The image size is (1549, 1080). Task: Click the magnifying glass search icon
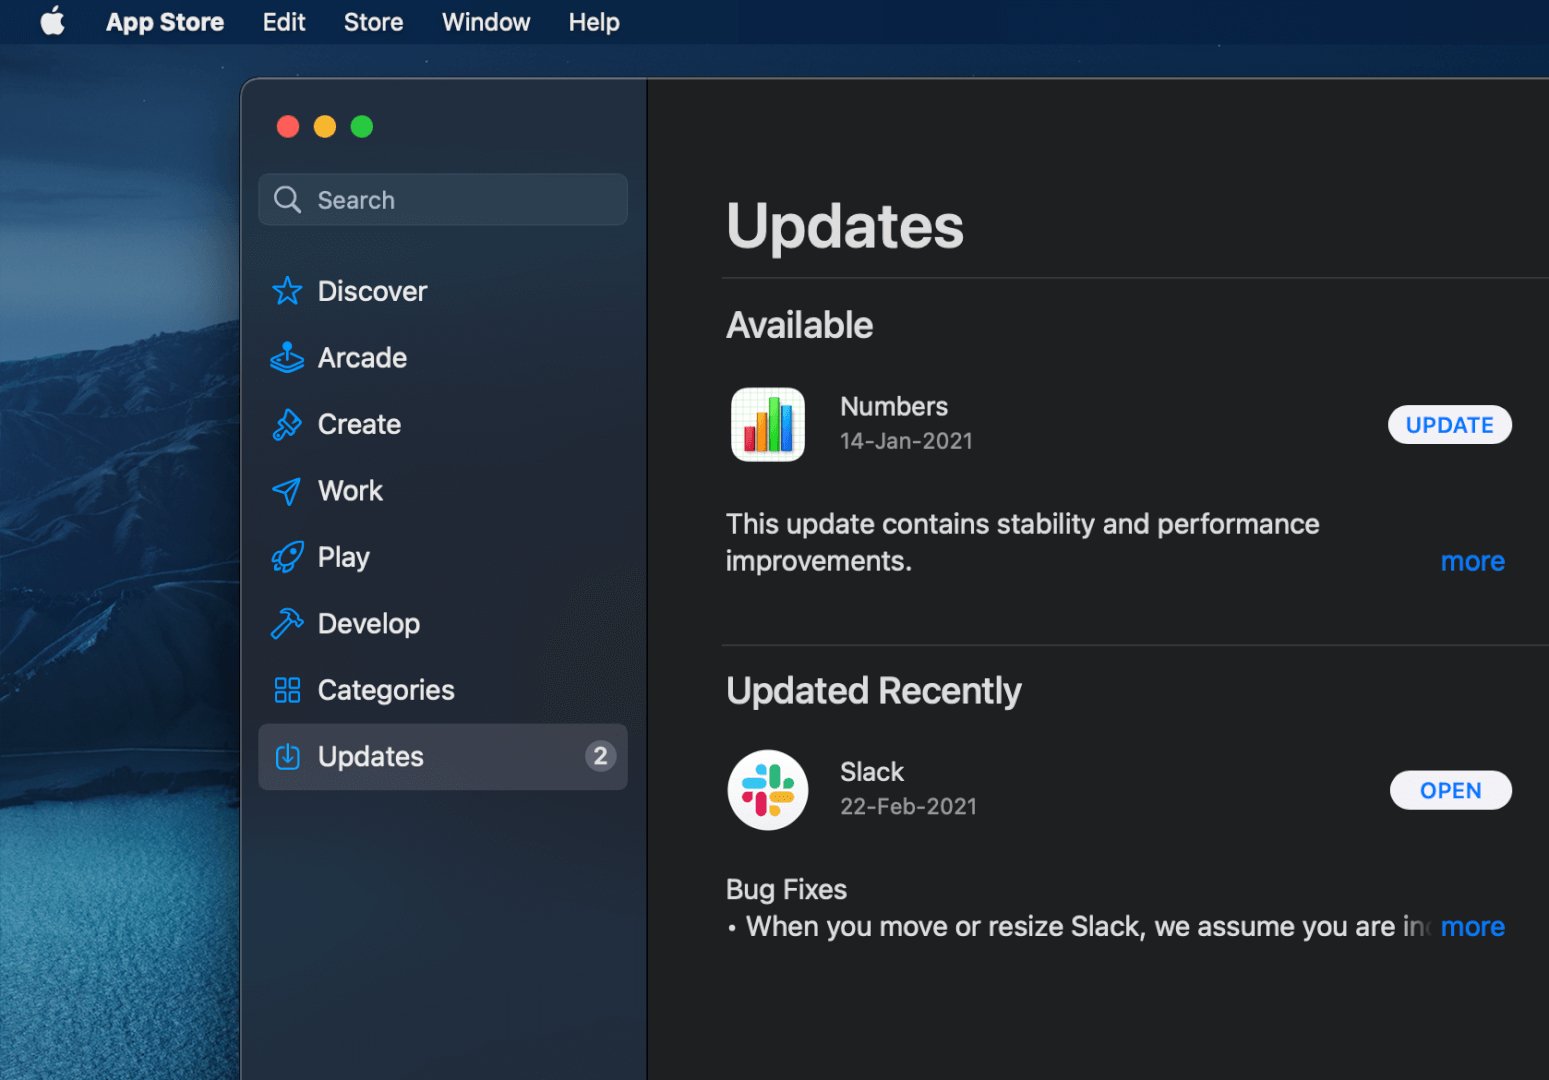pyautogui.click(x=287, y=200)
